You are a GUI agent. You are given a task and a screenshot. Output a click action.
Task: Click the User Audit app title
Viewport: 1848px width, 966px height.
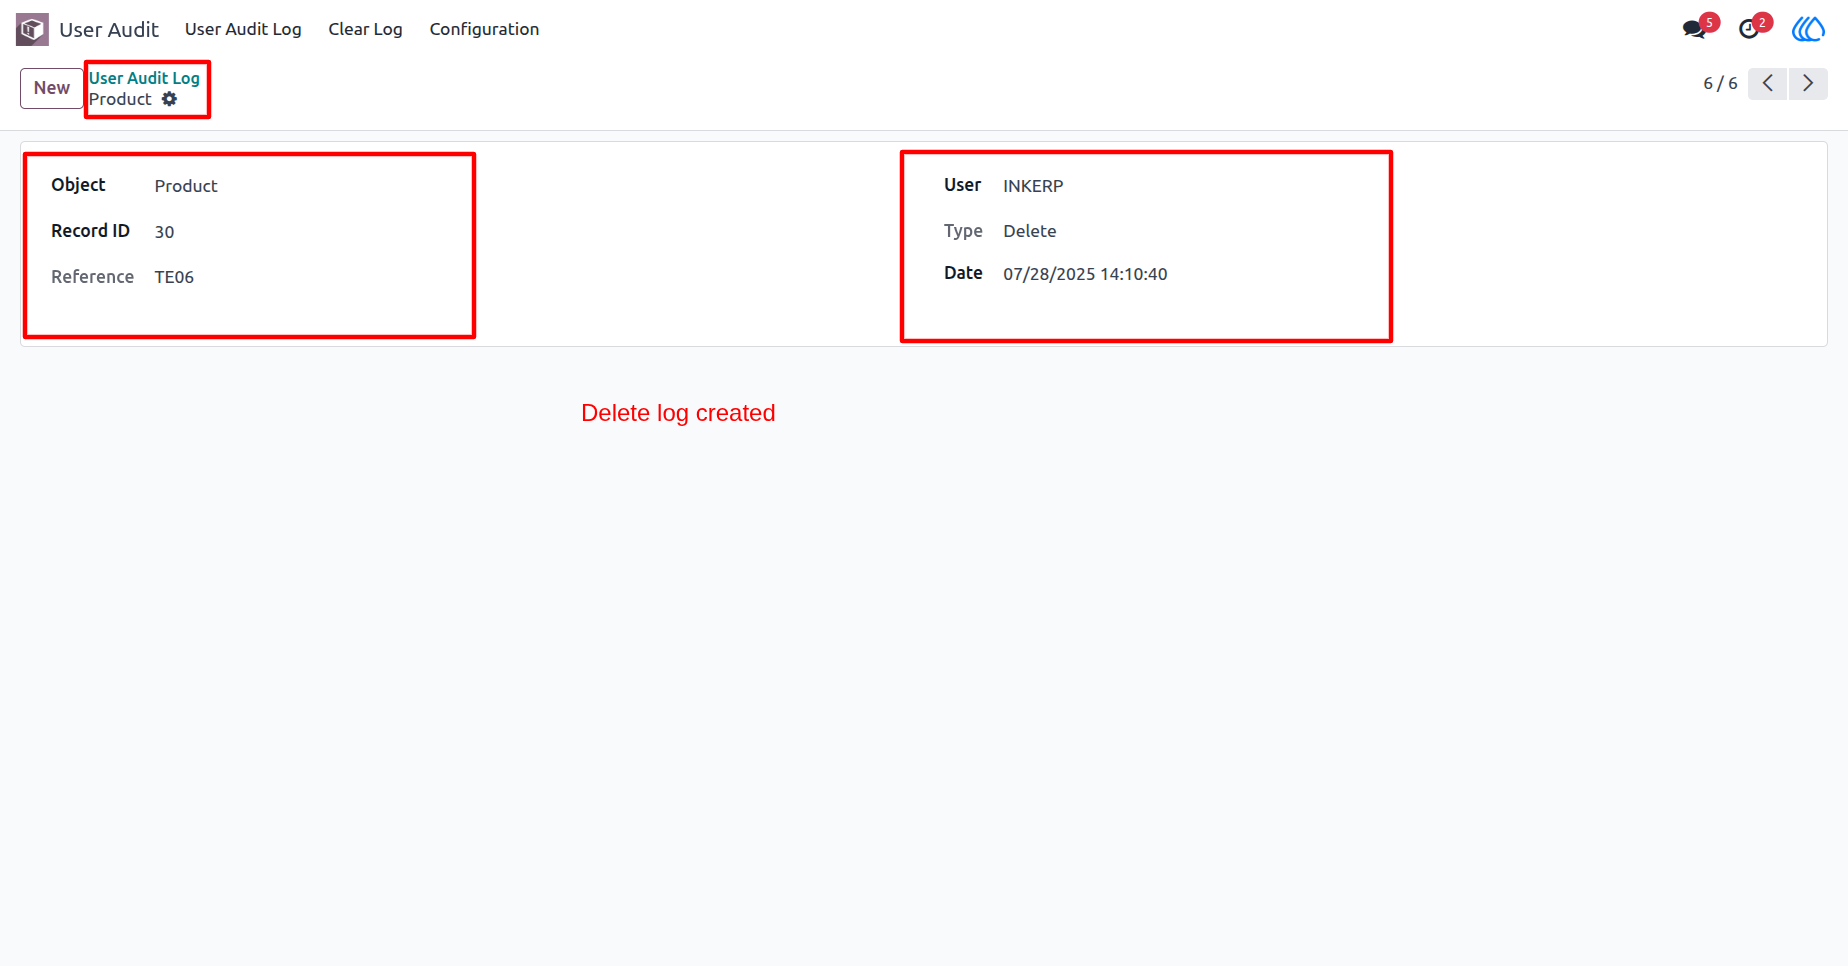pos(109,30)
